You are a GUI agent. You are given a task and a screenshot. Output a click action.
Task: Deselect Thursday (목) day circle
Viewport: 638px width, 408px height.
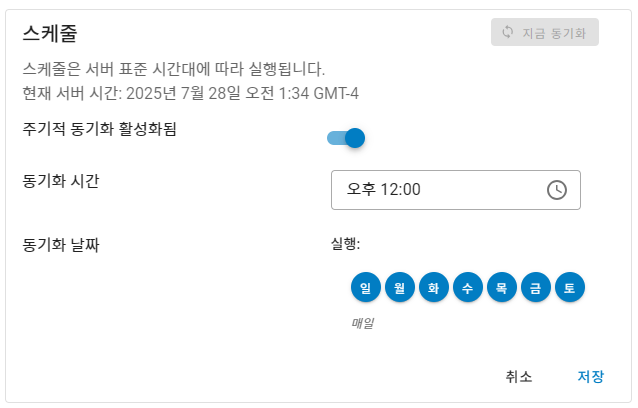pos(501,288)
